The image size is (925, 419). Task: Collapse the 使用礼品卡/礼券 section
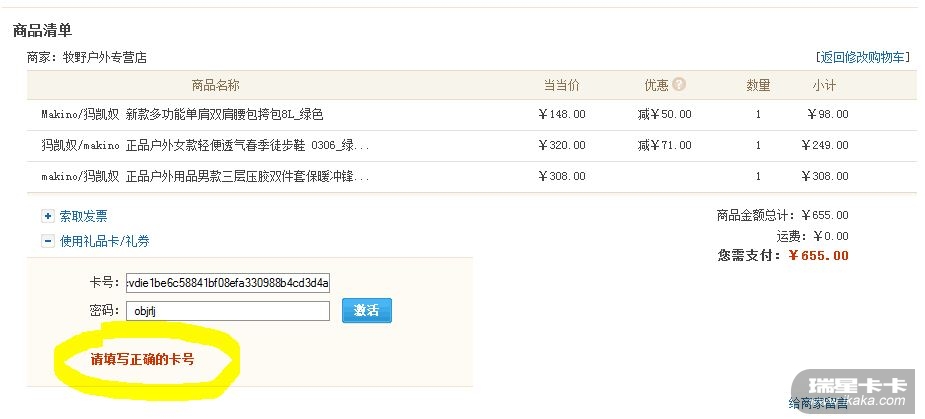[48, 241]
